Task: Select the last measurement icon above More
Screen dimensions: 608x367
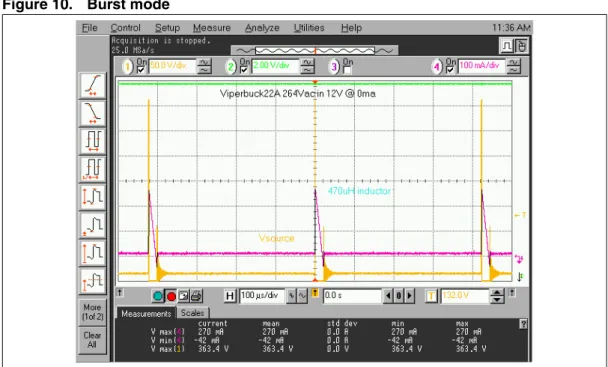Action: click(92, 281)
